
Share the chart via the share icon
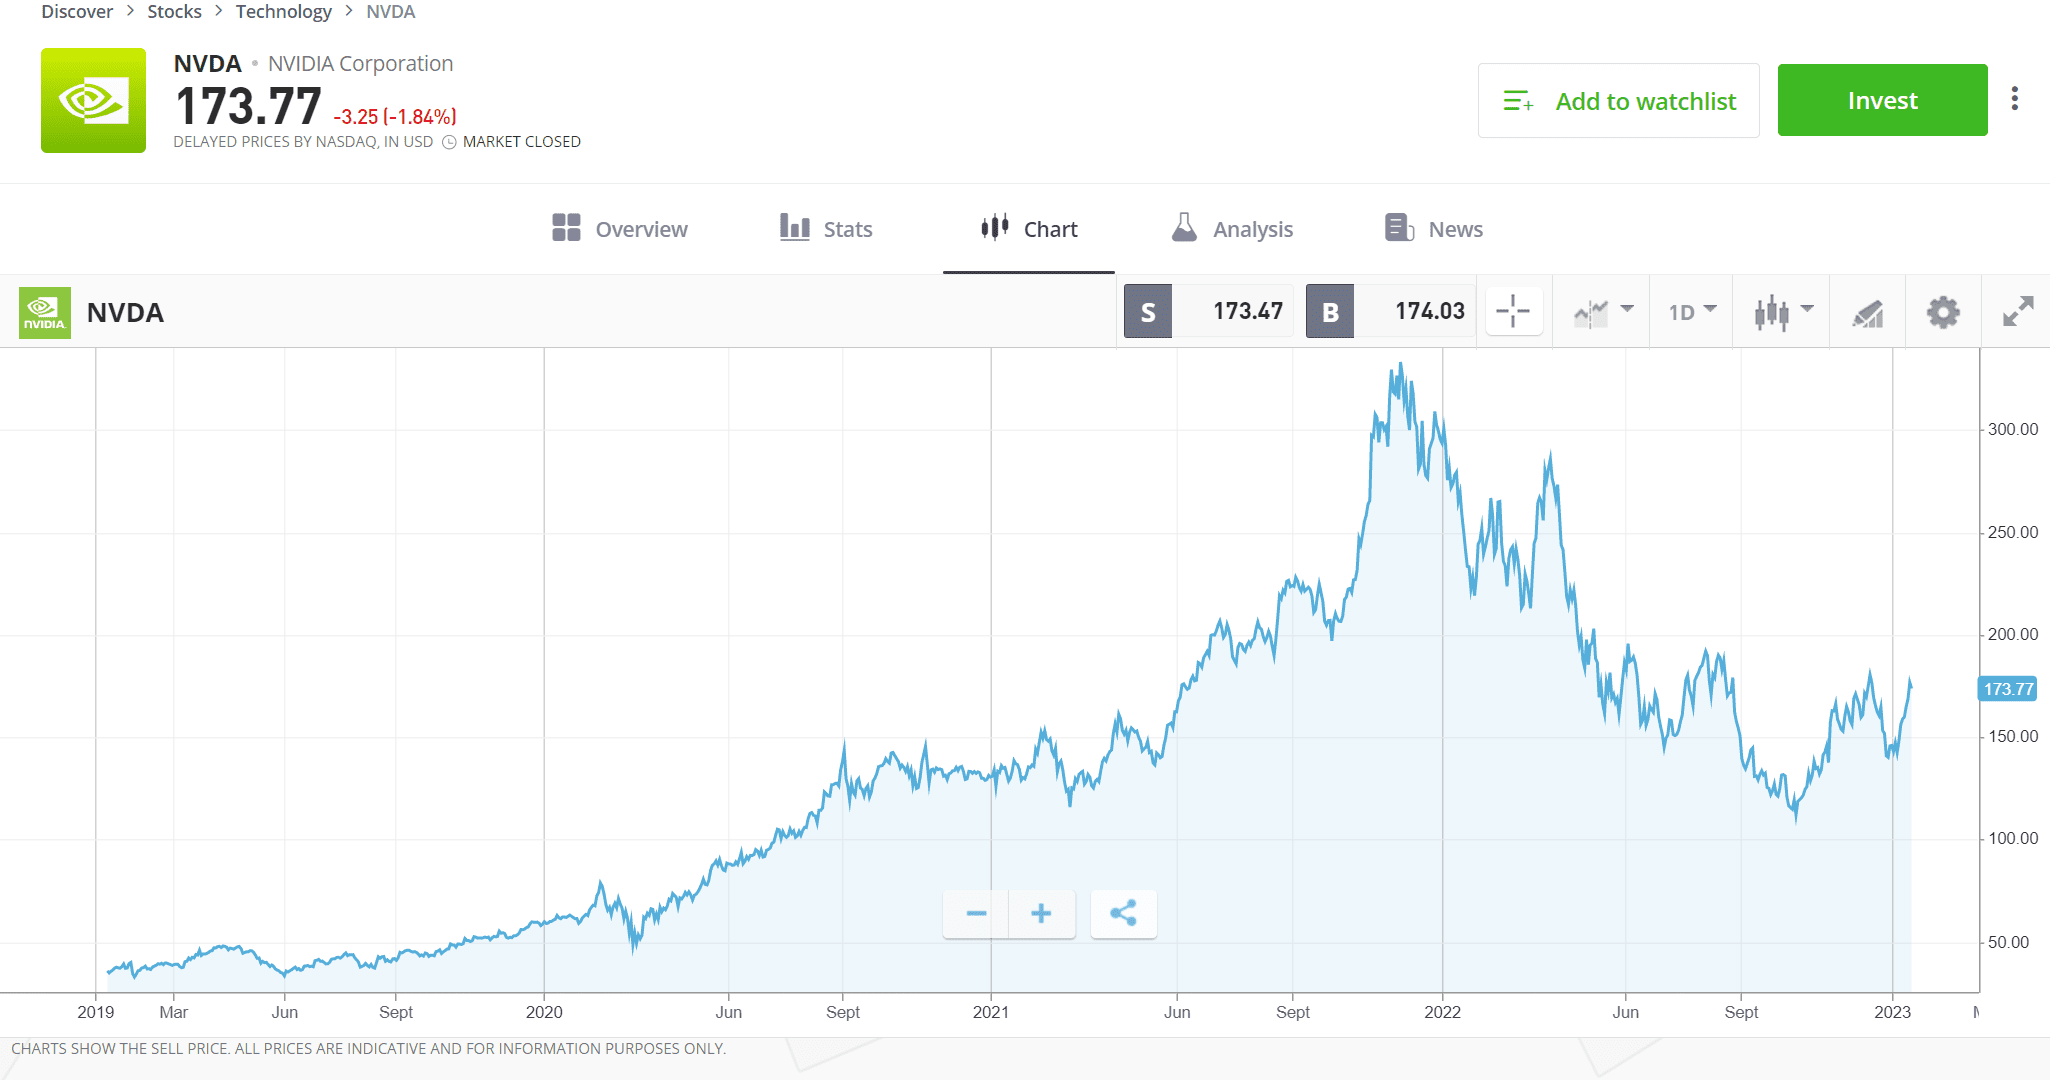(x=1123, y=913)
